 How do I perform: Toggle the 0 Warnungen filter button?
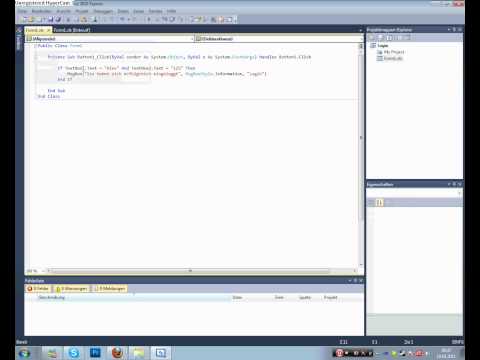point(71,288)
